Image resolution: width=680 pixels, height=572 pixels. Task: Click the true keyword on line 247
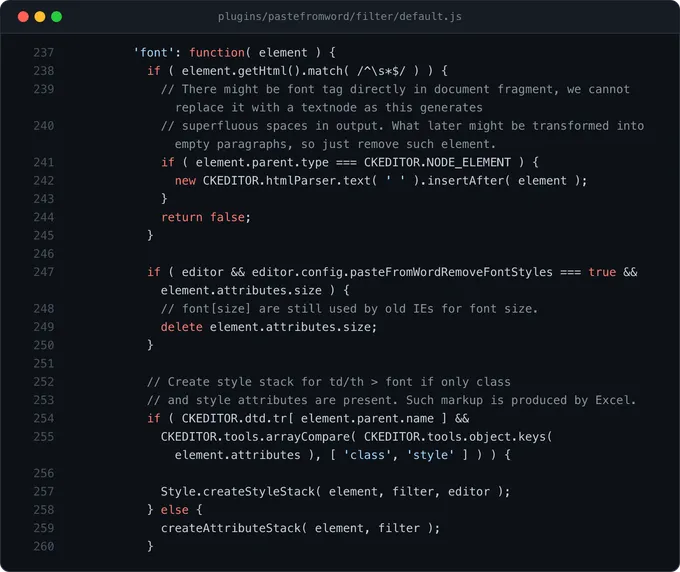pos(602,272)
